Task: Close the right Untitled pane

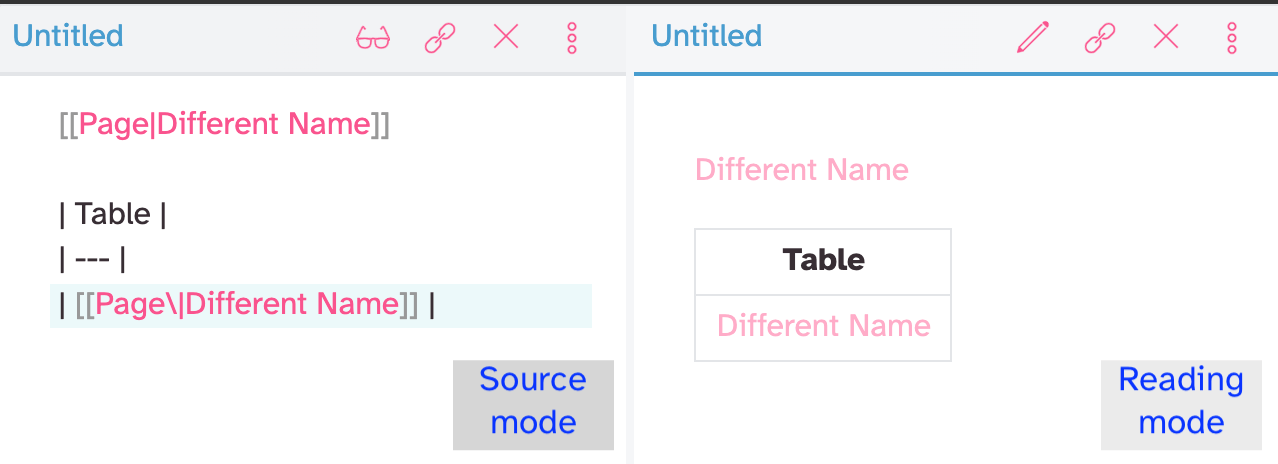Action: point(1166,37)
